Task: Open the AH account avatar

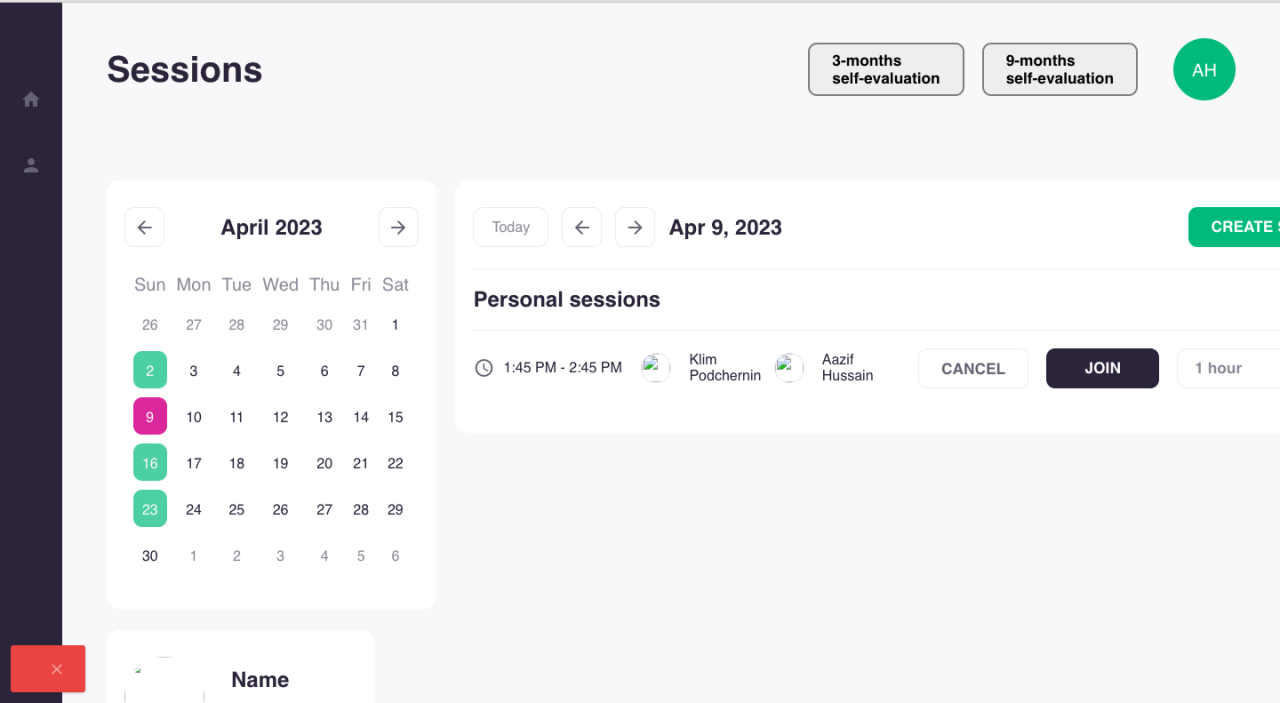Action: tap(1204, 70)
